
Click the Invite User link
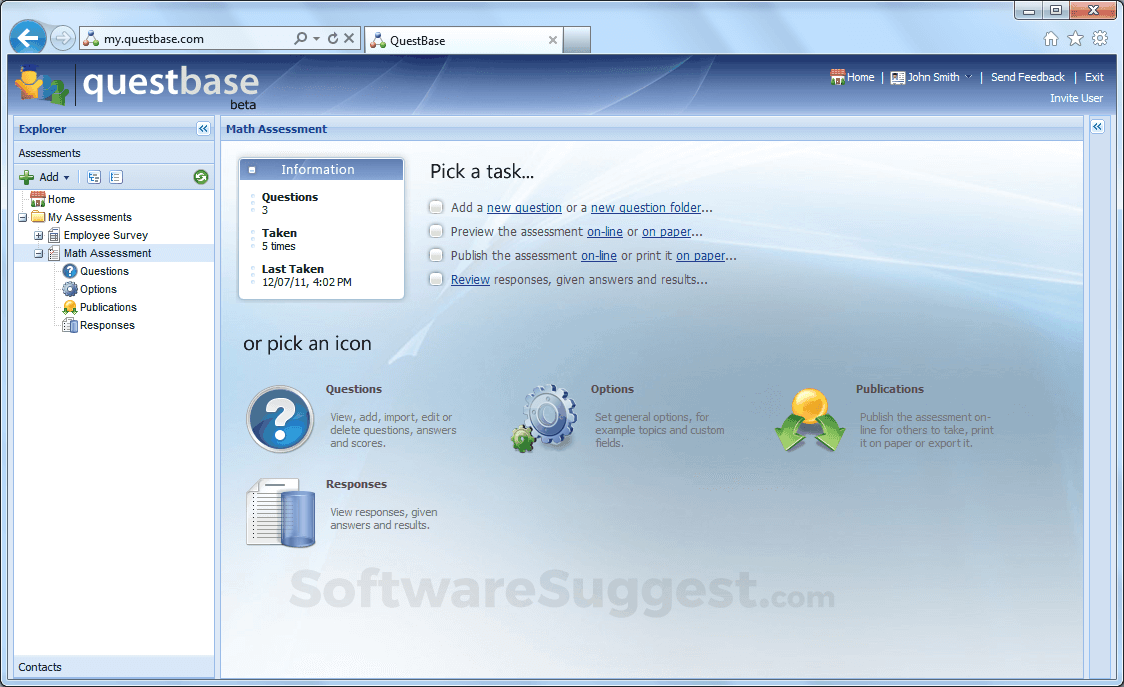click(x=1076, y=98)
